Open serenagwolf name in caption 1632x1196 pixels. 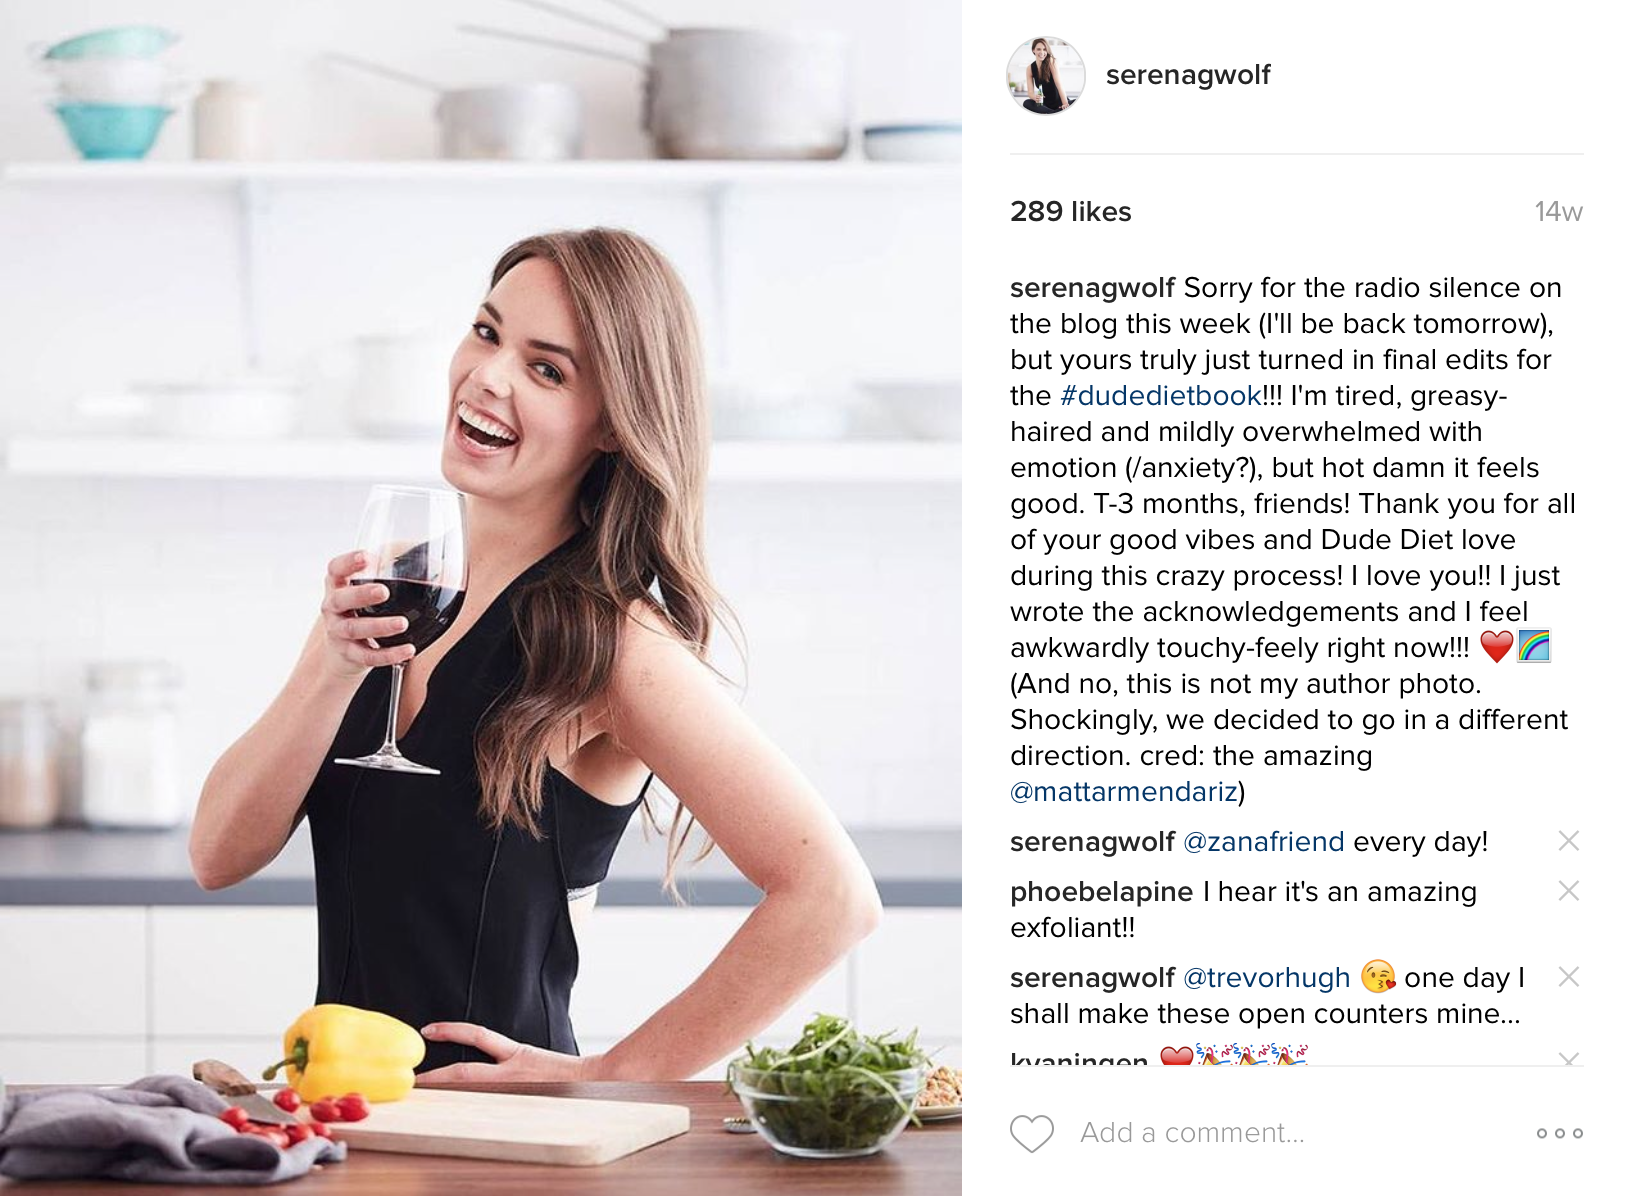pyautogui.click(x=1092, y=288)
